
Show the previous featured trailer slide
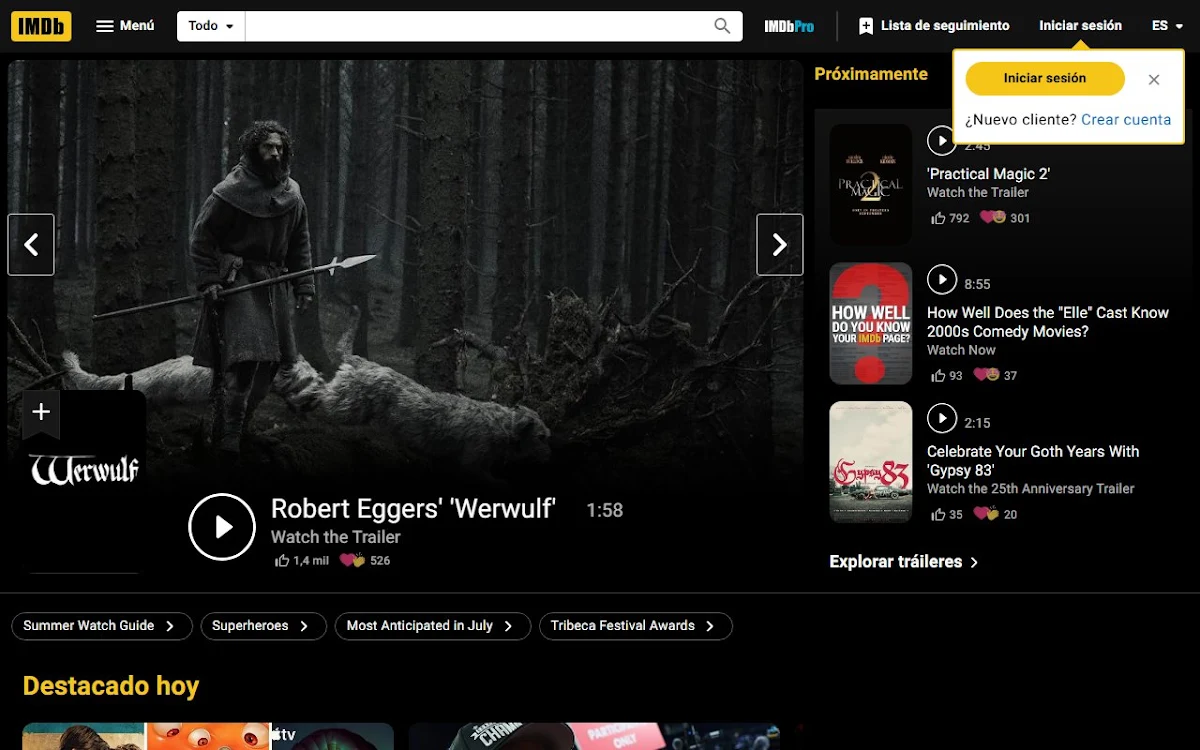click(x=31, y=244)
